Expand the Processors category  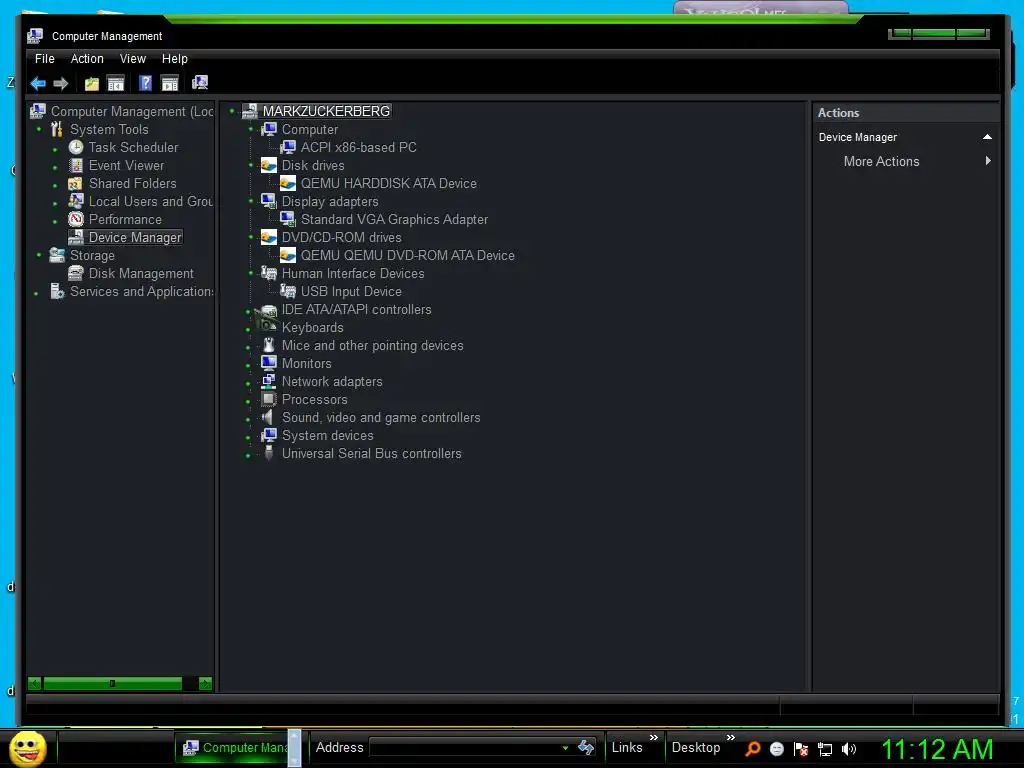click(248, 402)
